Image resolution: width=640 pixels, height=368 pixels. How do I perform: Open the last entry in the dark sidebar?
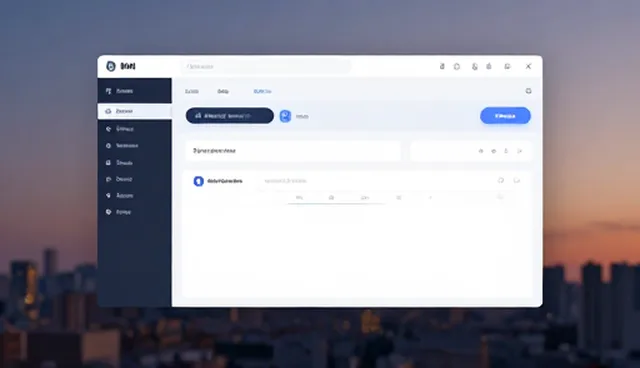(135, 212)
